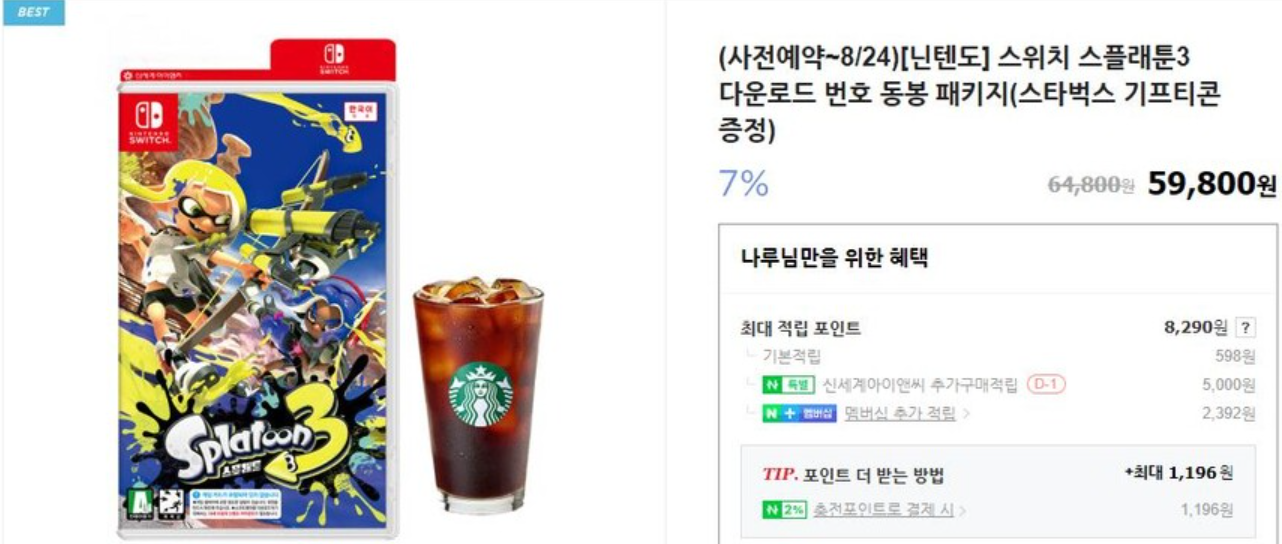Click the Splatoon 3 product title text
This screenshot has width=1282, height=544.
point(970,93)
